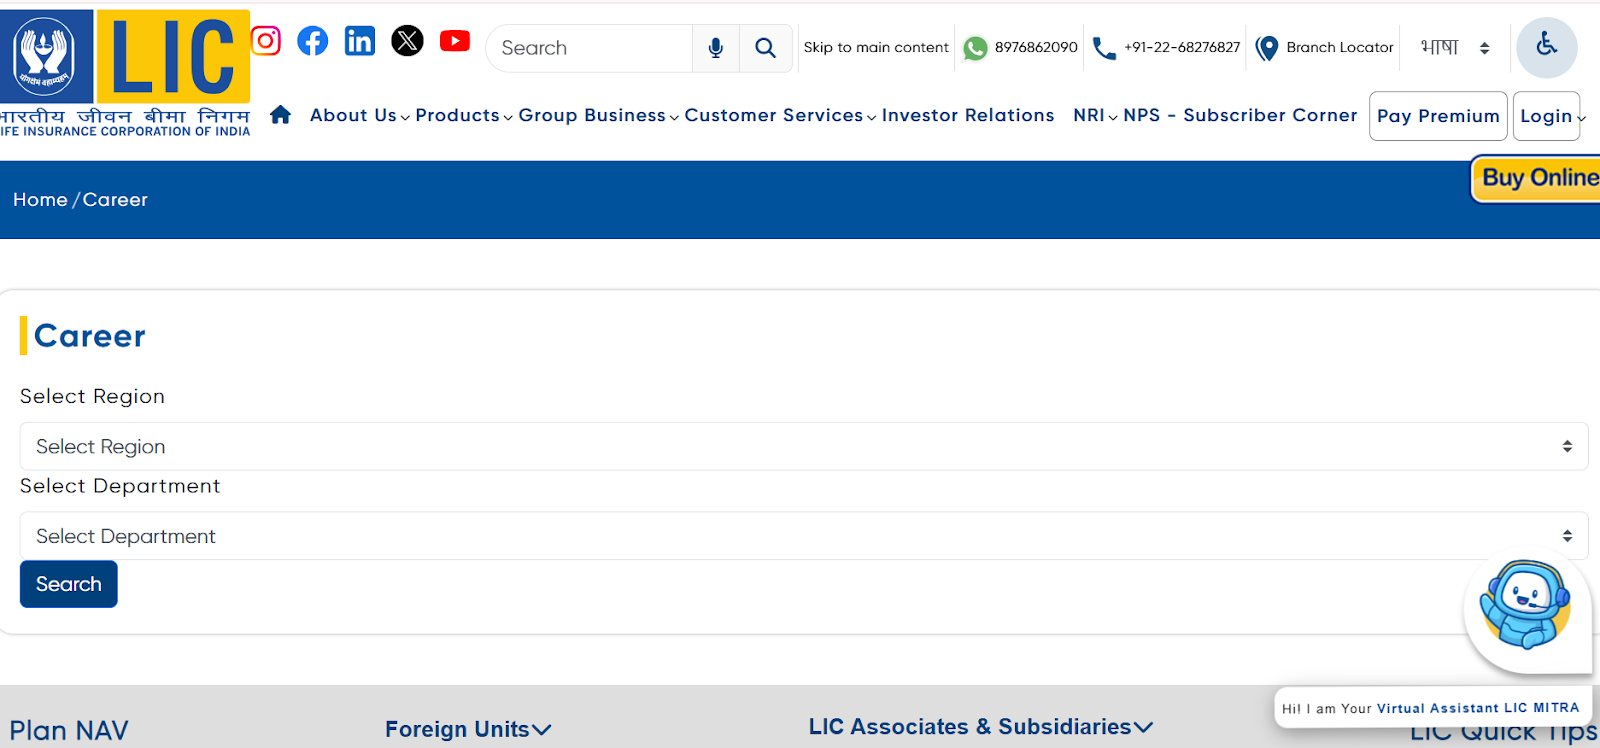
Task: Click Home in the breadcrumb
Action: pyautogui.click(x=40, y=200)
